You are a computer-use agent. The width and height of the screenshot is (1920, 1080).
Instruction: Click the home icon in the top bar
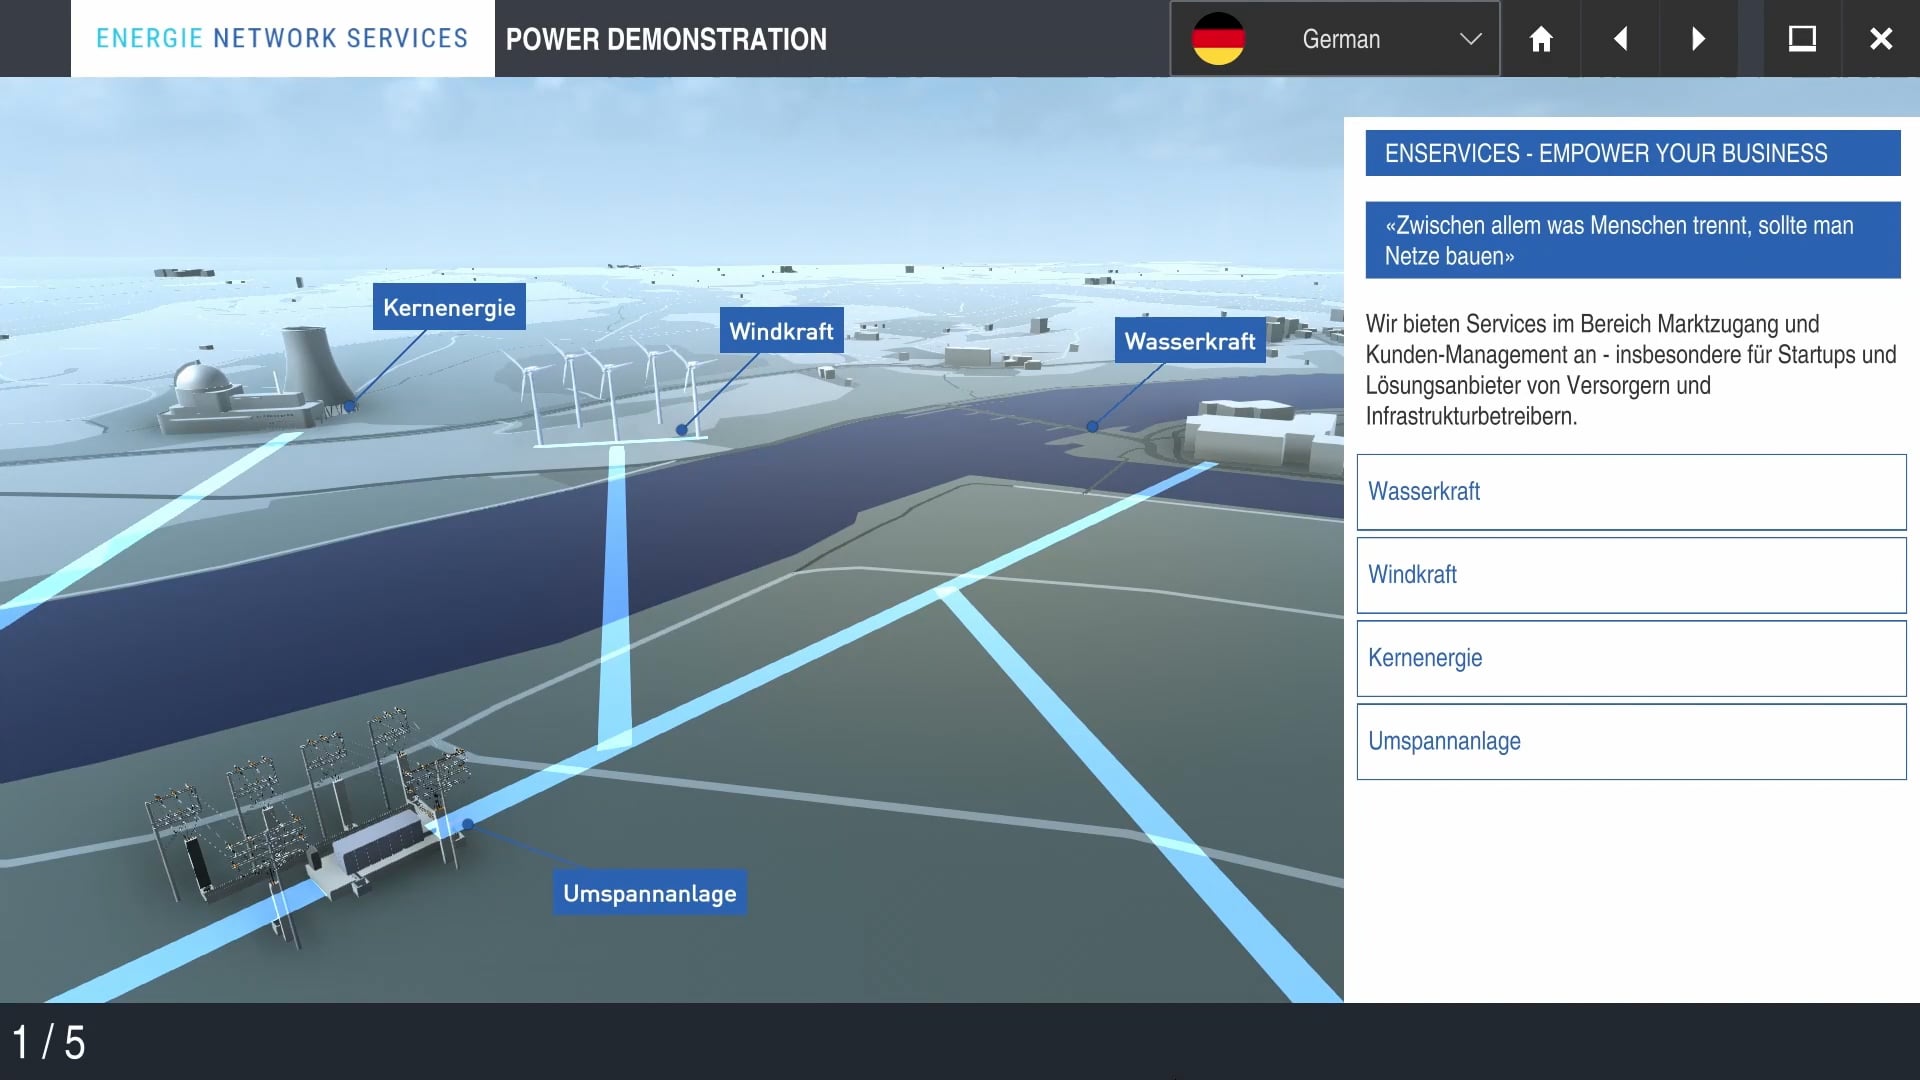pos(1541,39)
